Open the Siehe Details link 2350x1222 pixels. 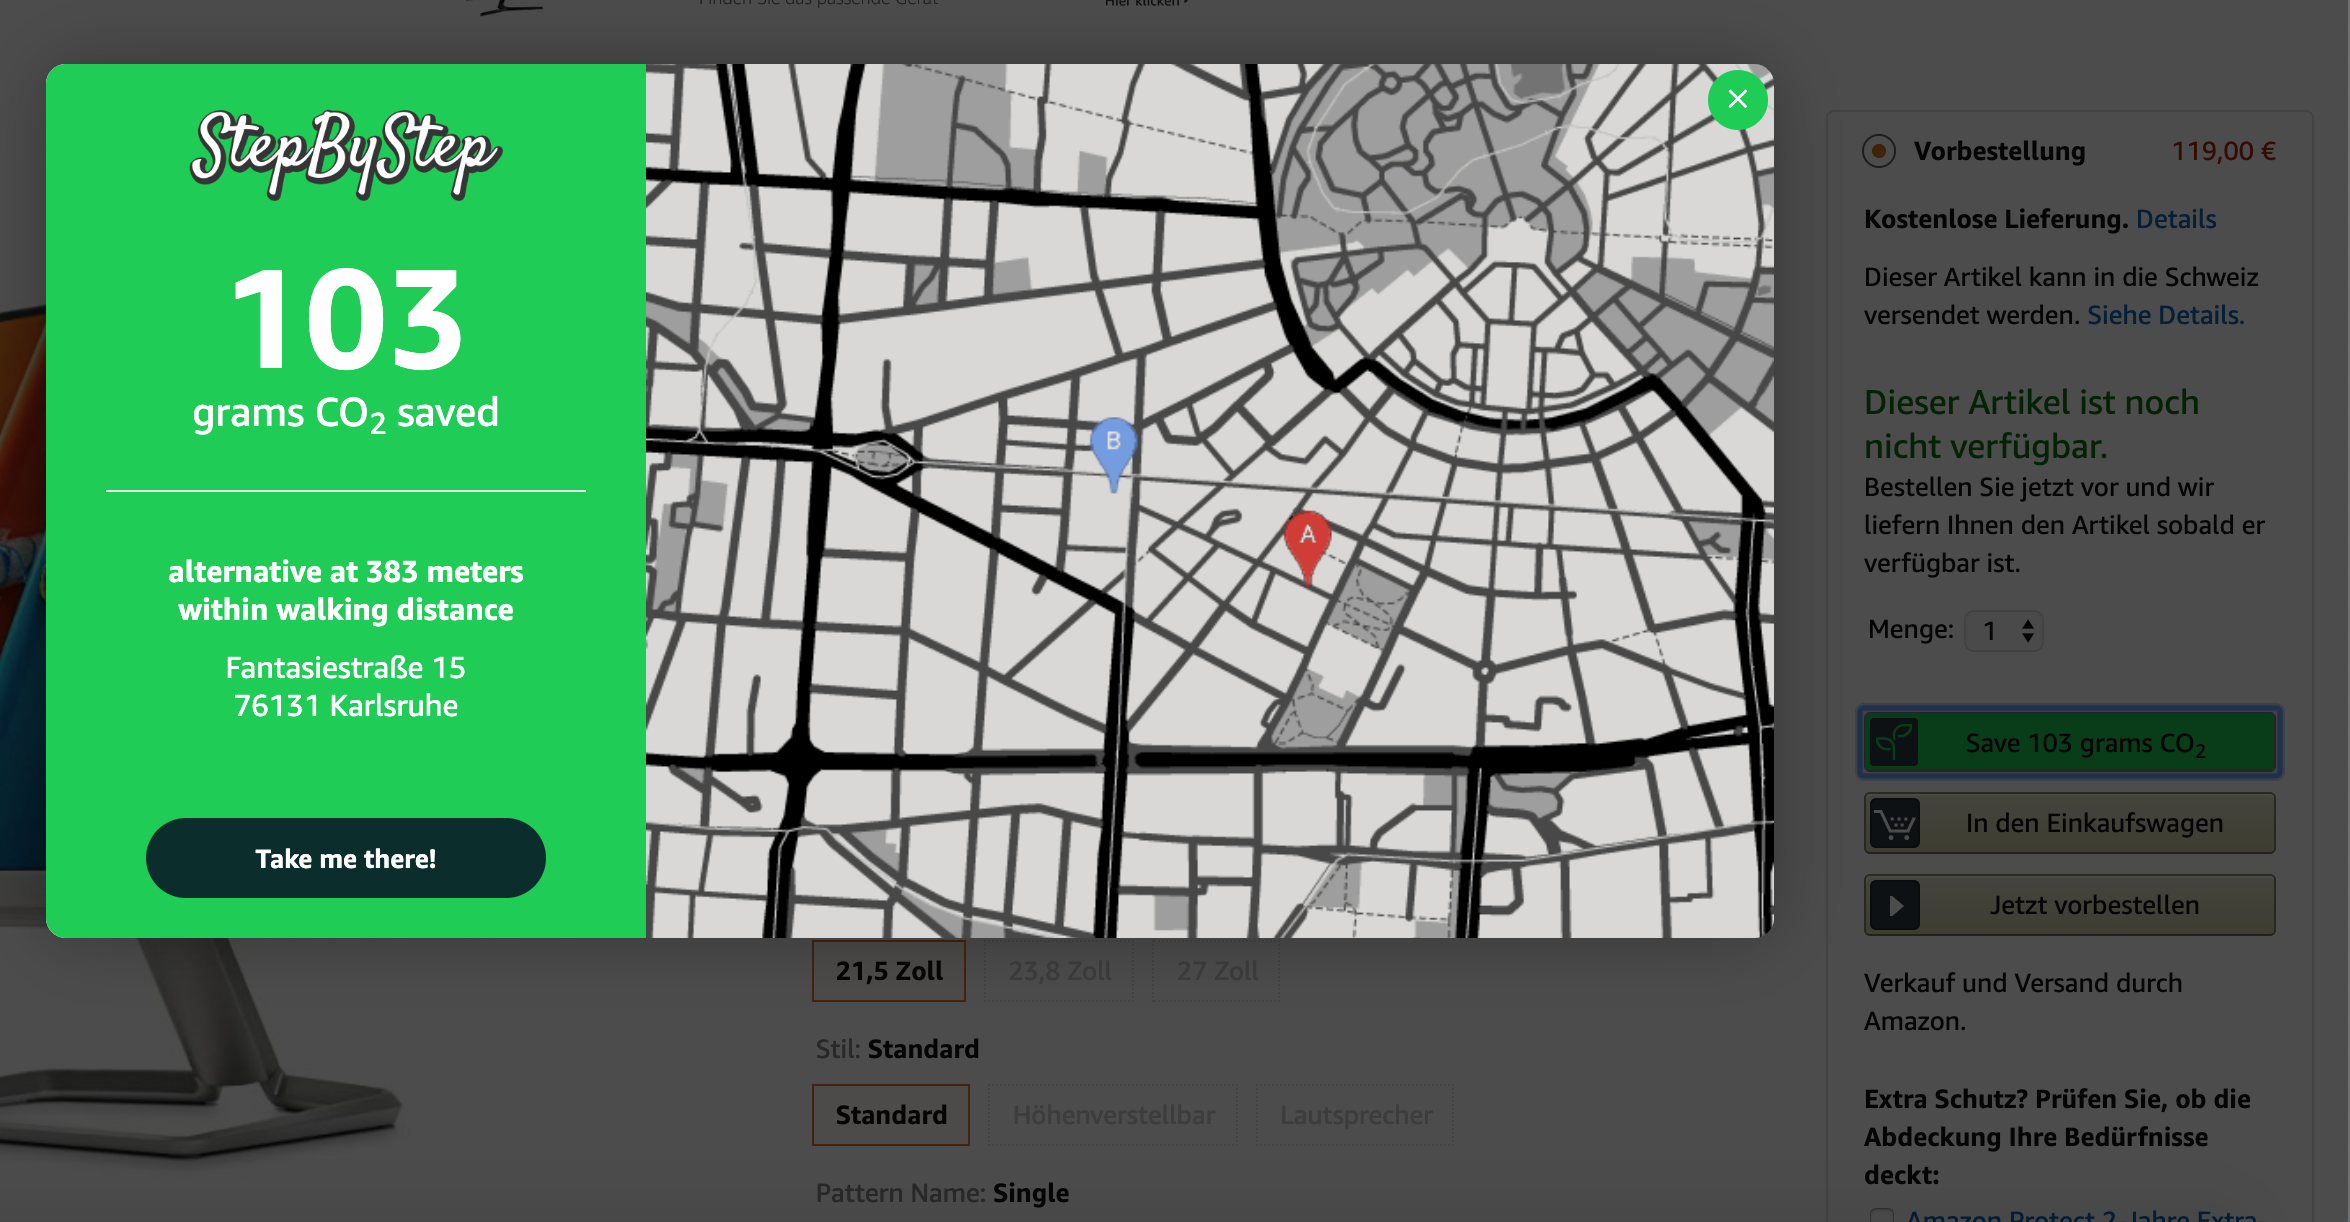(x=2165, y=315)
